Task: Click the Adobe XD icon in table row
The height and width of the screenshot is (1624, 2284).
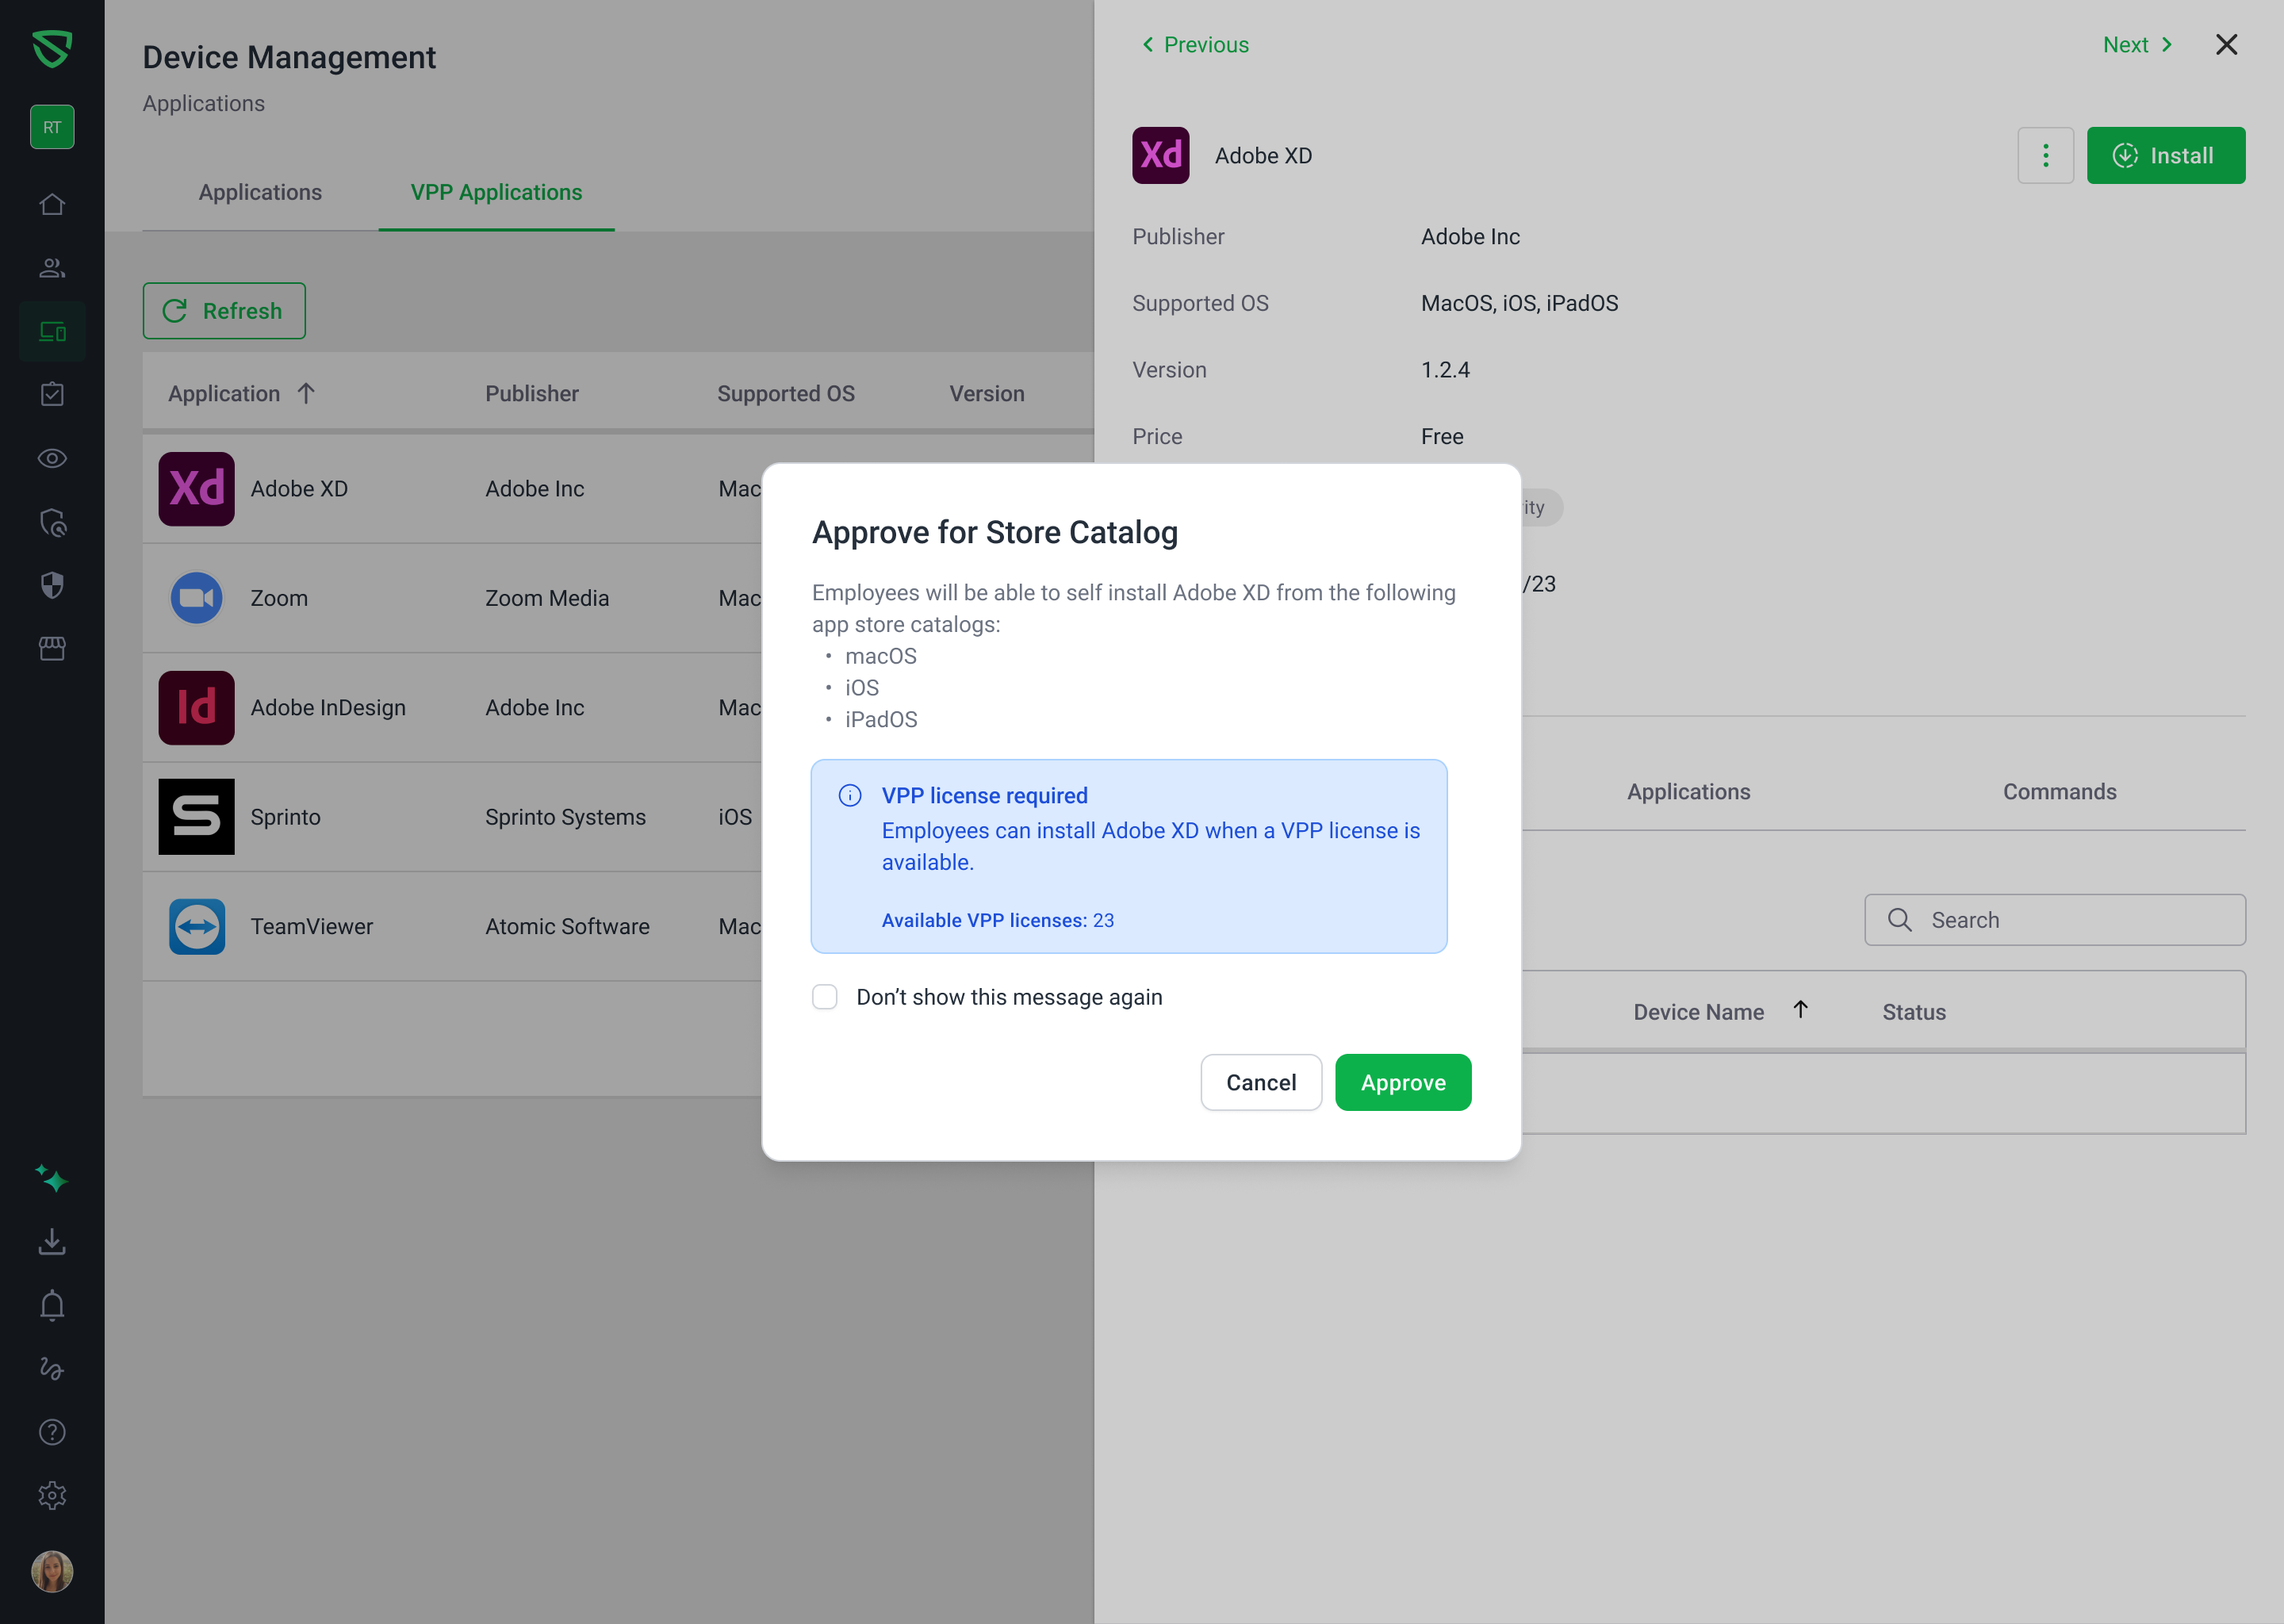Action: pos(196,489)
